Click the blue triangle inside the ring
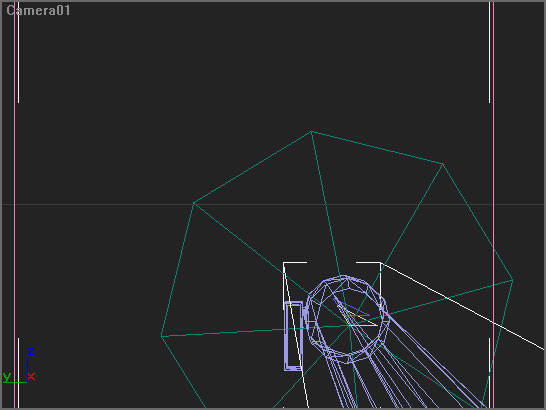 352,307
